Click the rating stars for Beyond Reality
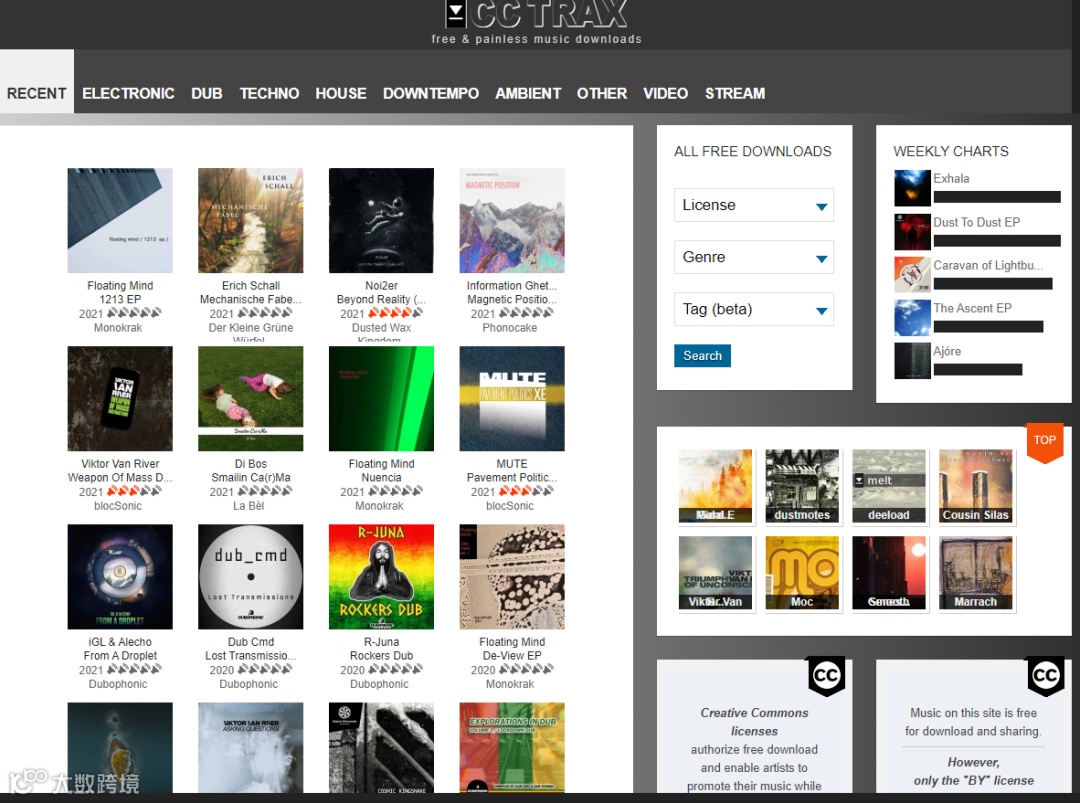 (395, 313)
